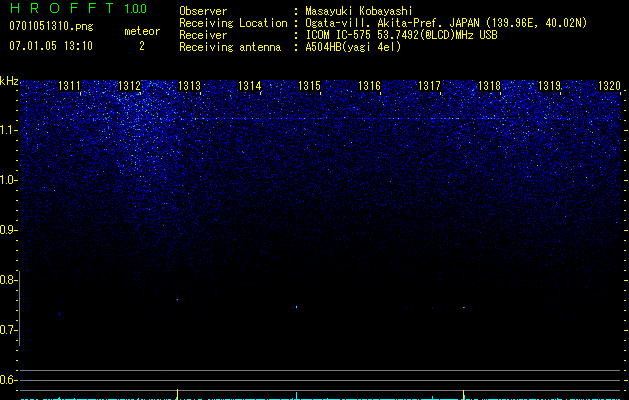Click the 1312 time tick label
The width and height of the screenshot is (629, 400).
pyautogui.click(x=129, y=86)
